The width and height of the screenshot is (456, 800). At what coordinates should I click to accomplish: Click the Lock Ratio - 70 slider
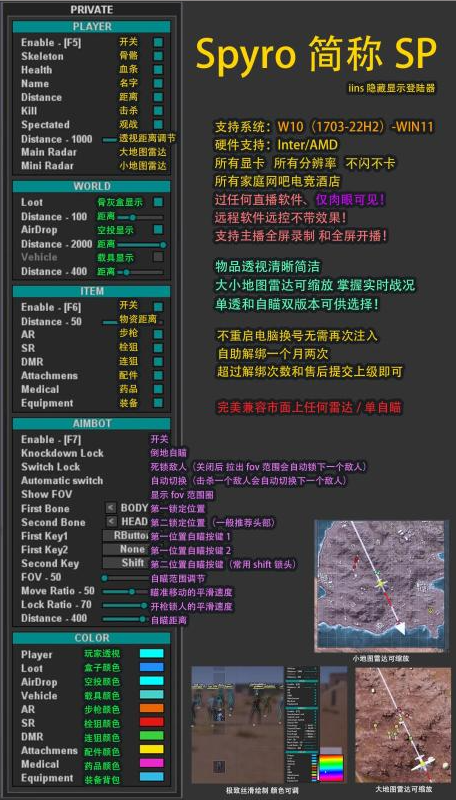(x=125, y=605)
